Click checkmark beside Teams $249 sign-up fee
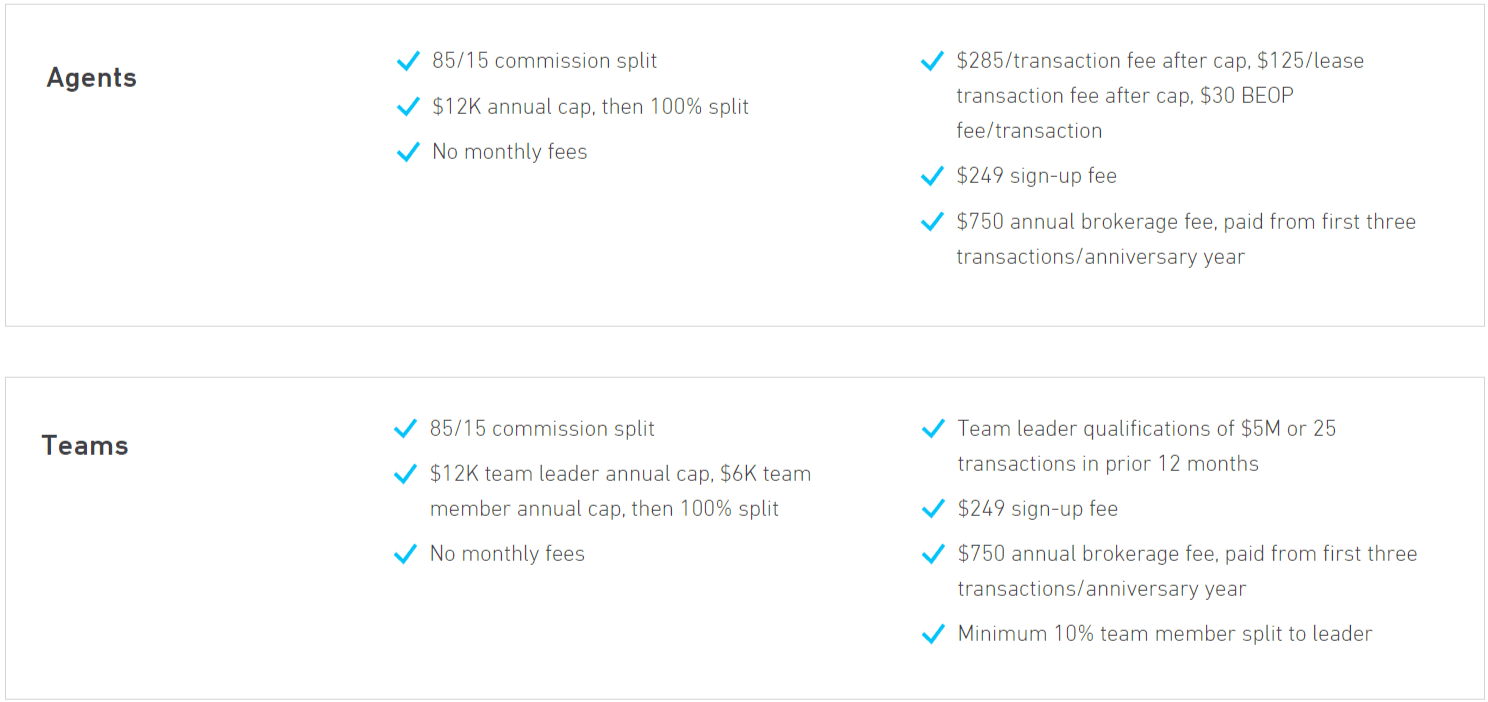1488x702 pixels. tap(933, 510)
